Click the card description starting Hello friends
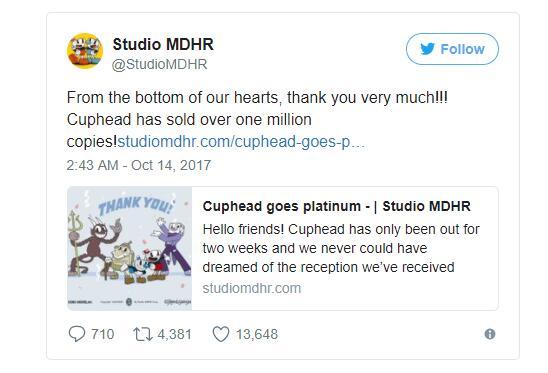 (x=341, y=248)
